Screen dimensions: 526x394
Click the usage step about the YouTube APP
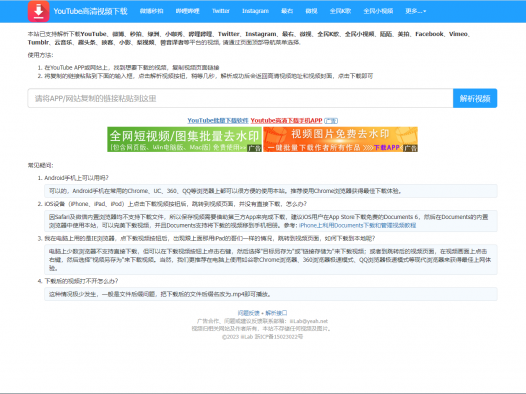click(132, 67)
